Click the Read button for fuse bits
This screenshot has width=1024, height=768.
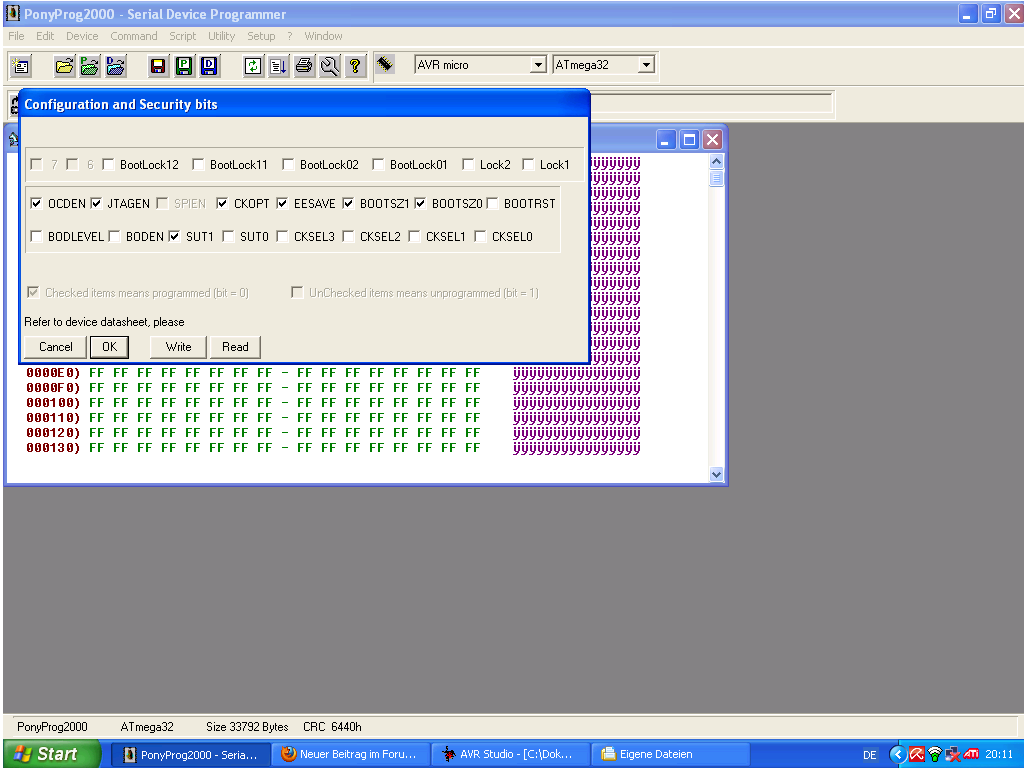click(x=235, y=347)
